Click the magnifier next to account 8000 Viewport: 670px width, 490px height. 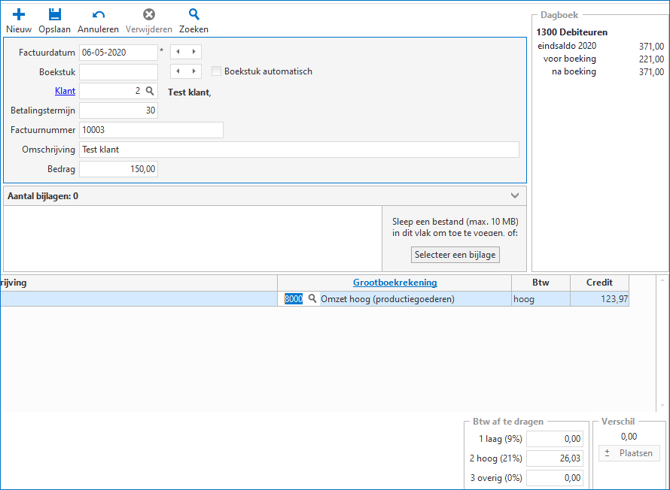coord(312,299)
